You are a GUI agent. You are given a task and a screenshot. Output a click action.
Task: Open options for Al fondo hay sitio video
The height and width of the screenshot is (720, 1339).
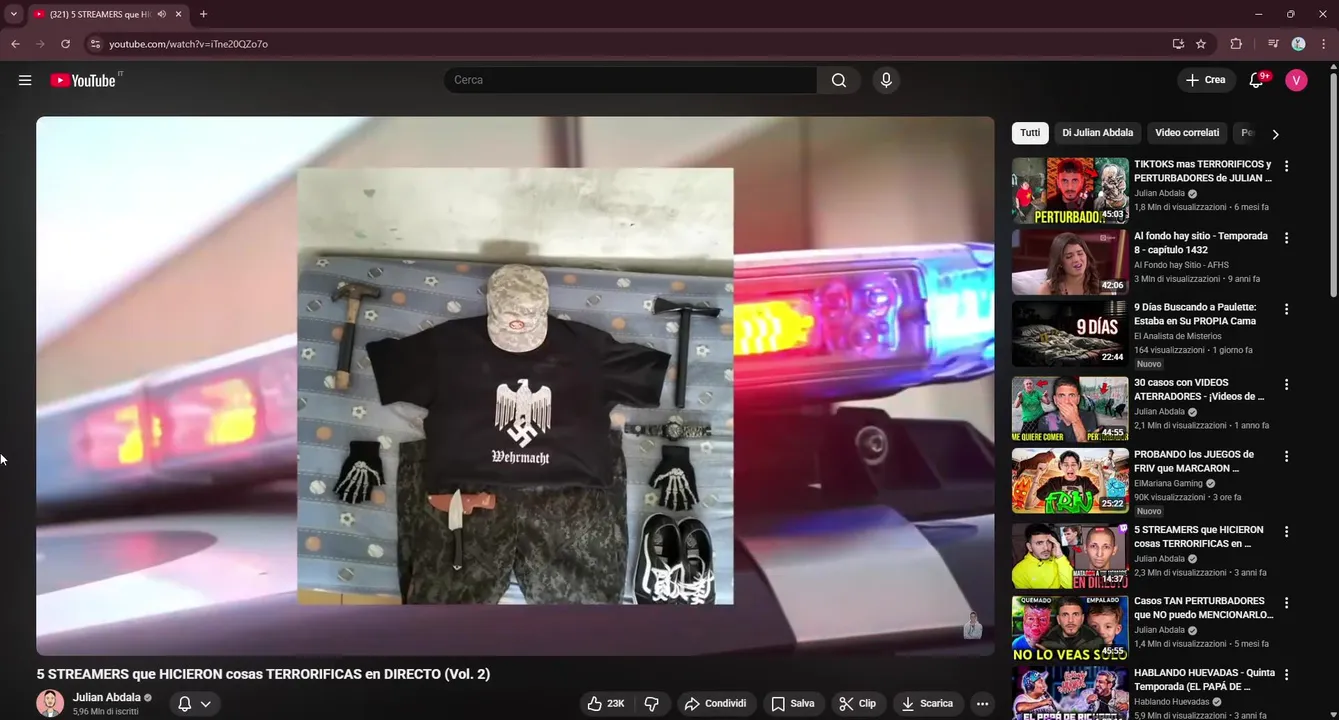tap(1287, 238)
